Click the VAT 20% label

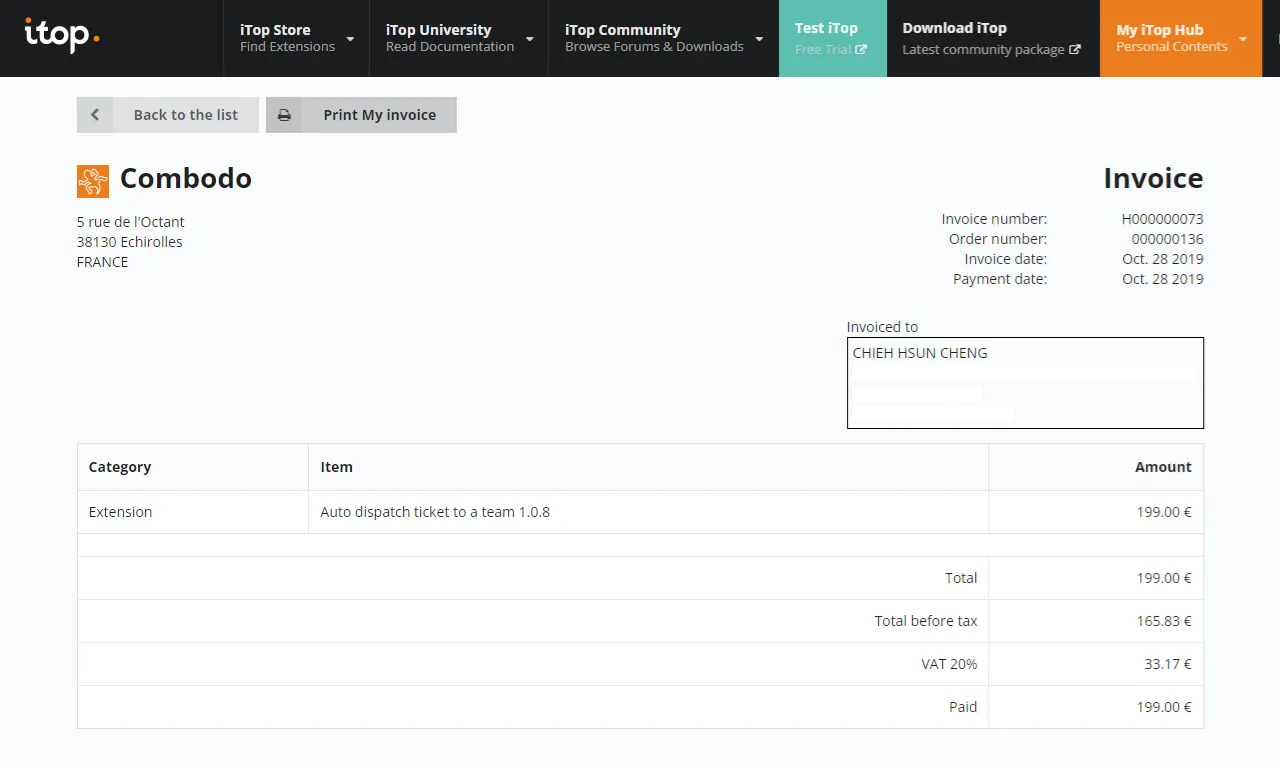click(949, 664)
